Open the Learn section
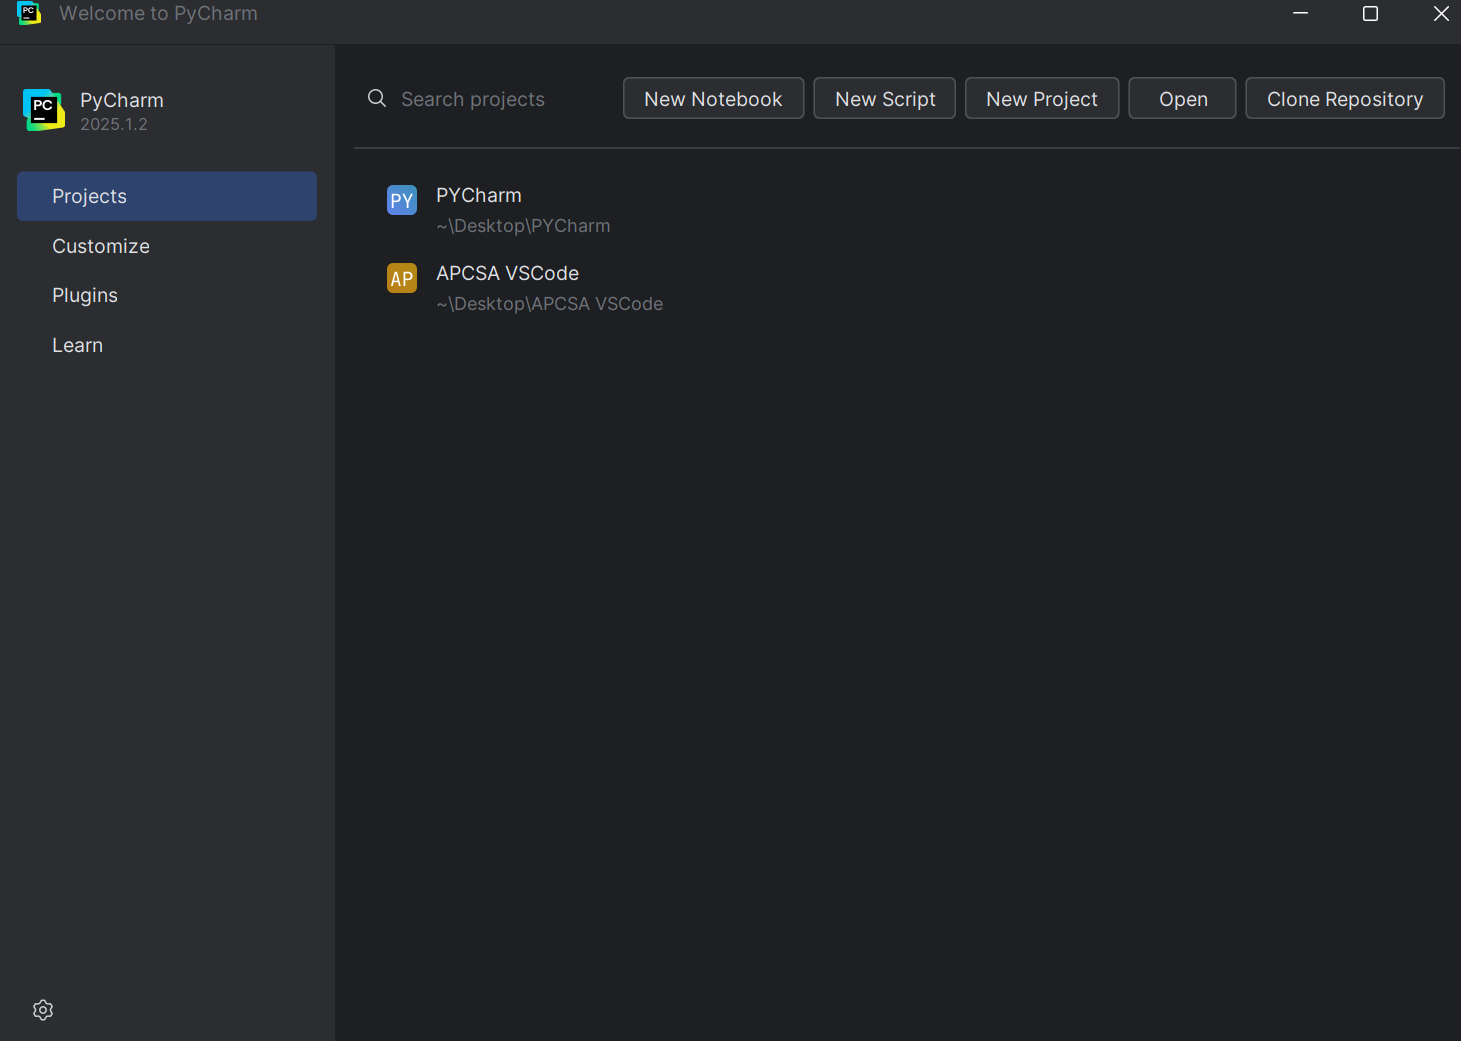 (x=77, y=345)
